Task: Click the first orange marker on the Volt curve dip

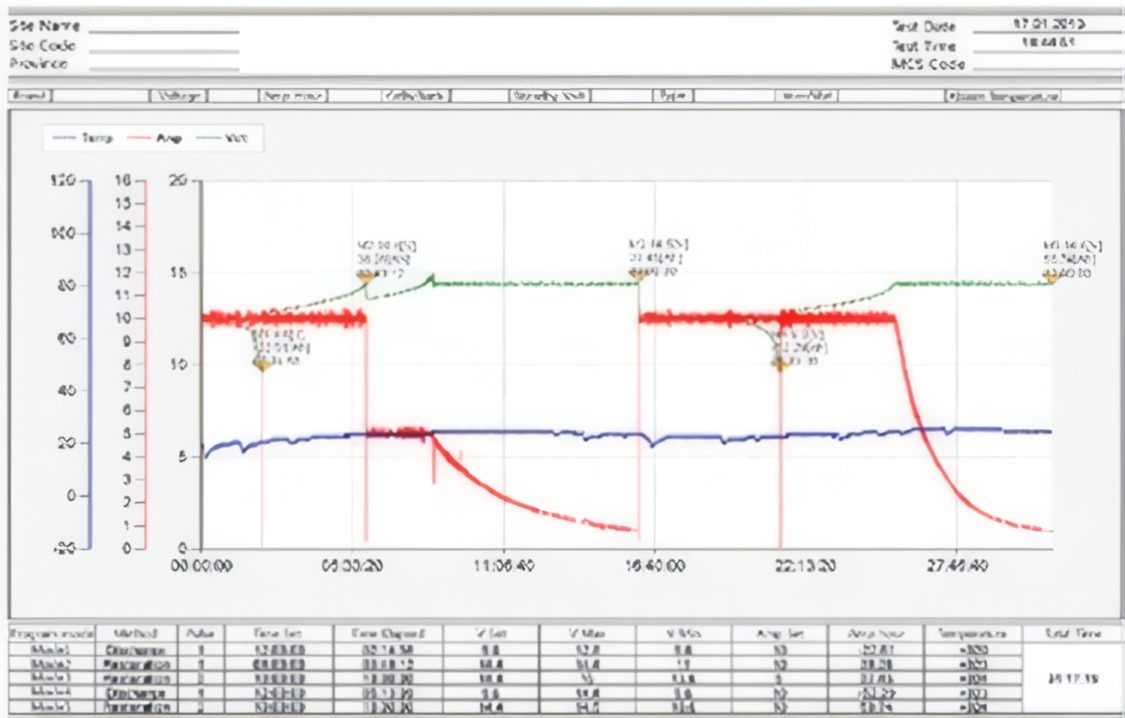Action: pos(263,364)
